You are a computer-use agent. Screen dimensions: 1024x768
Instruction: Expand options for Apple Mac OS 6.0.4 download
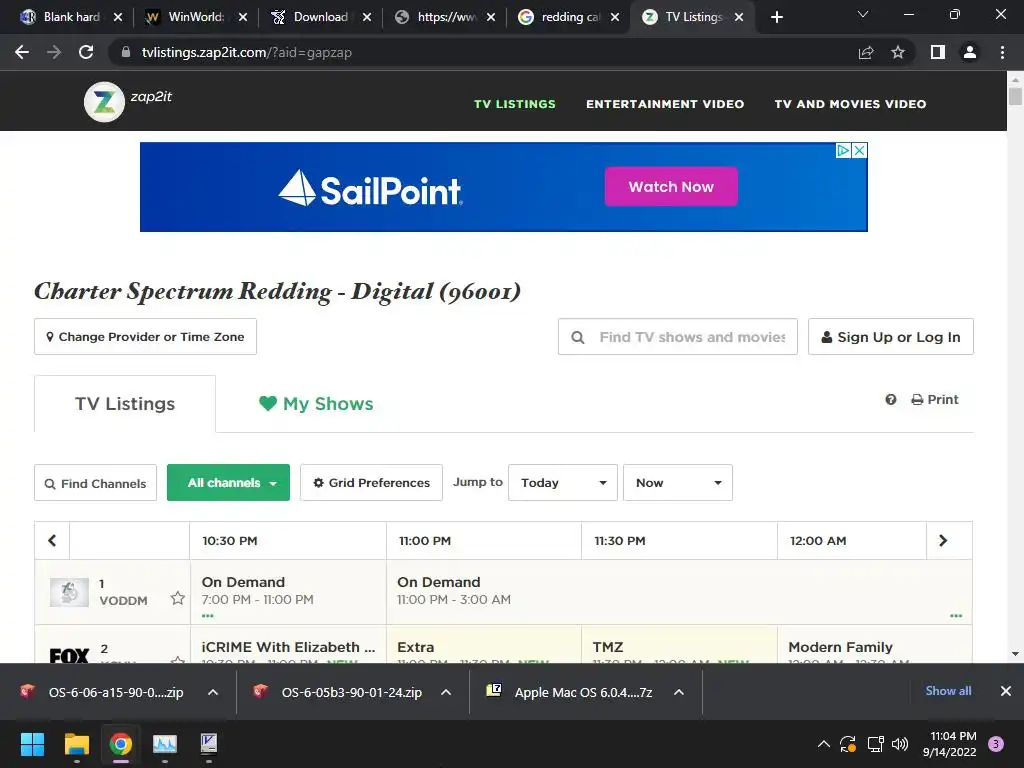point(679,692)
